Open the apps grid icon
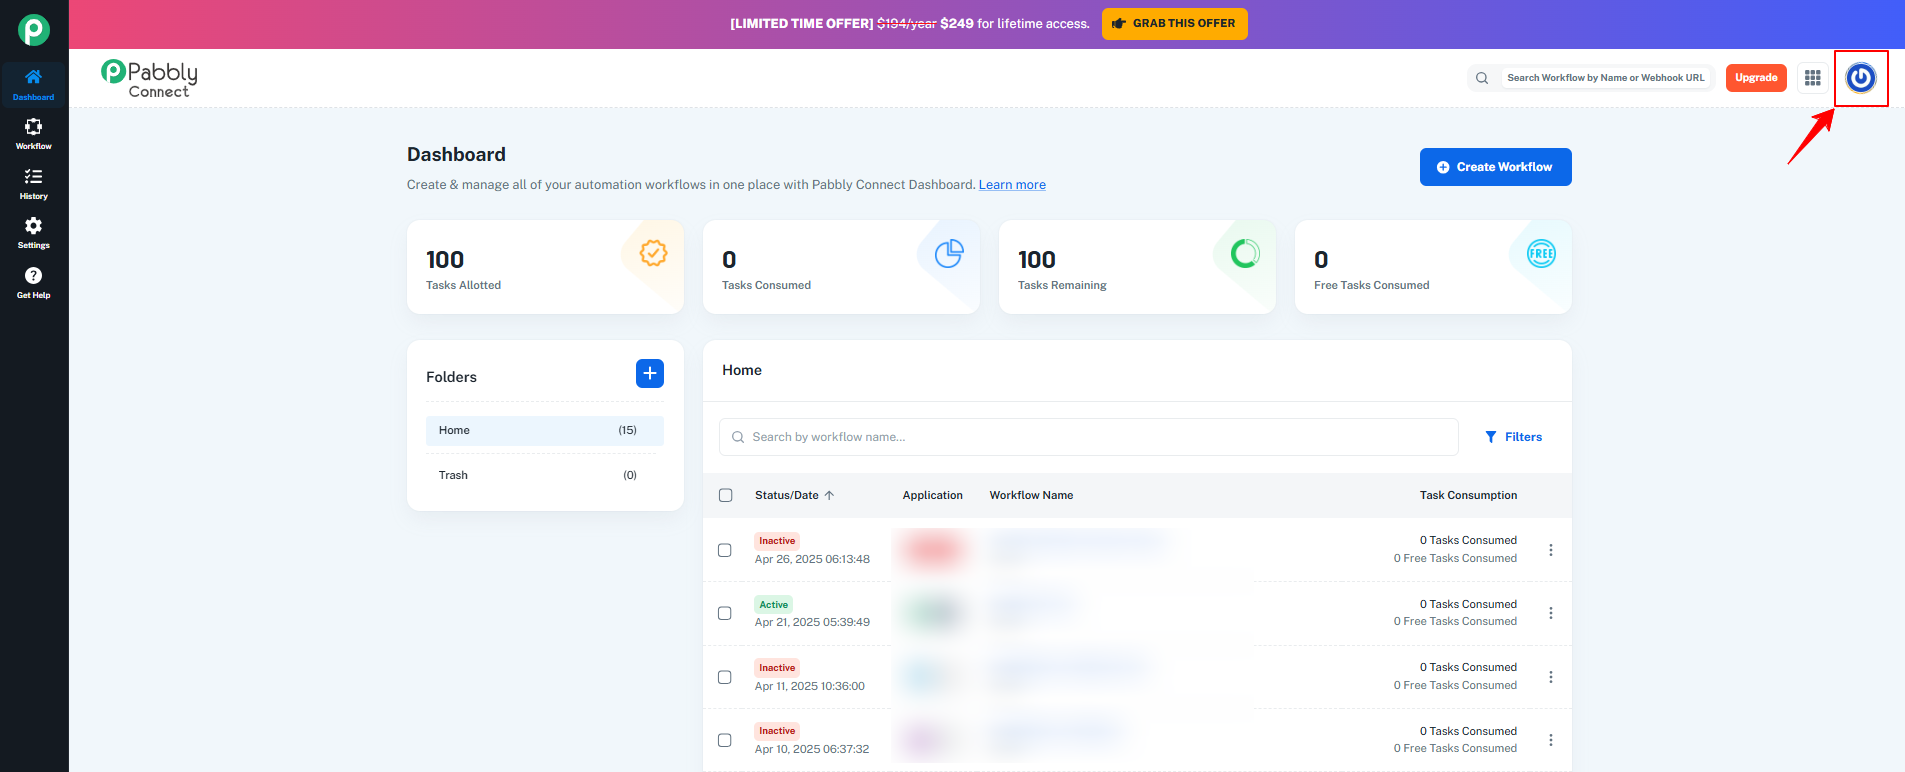This screenshot has width=1905, height=772. point(1813,78)
